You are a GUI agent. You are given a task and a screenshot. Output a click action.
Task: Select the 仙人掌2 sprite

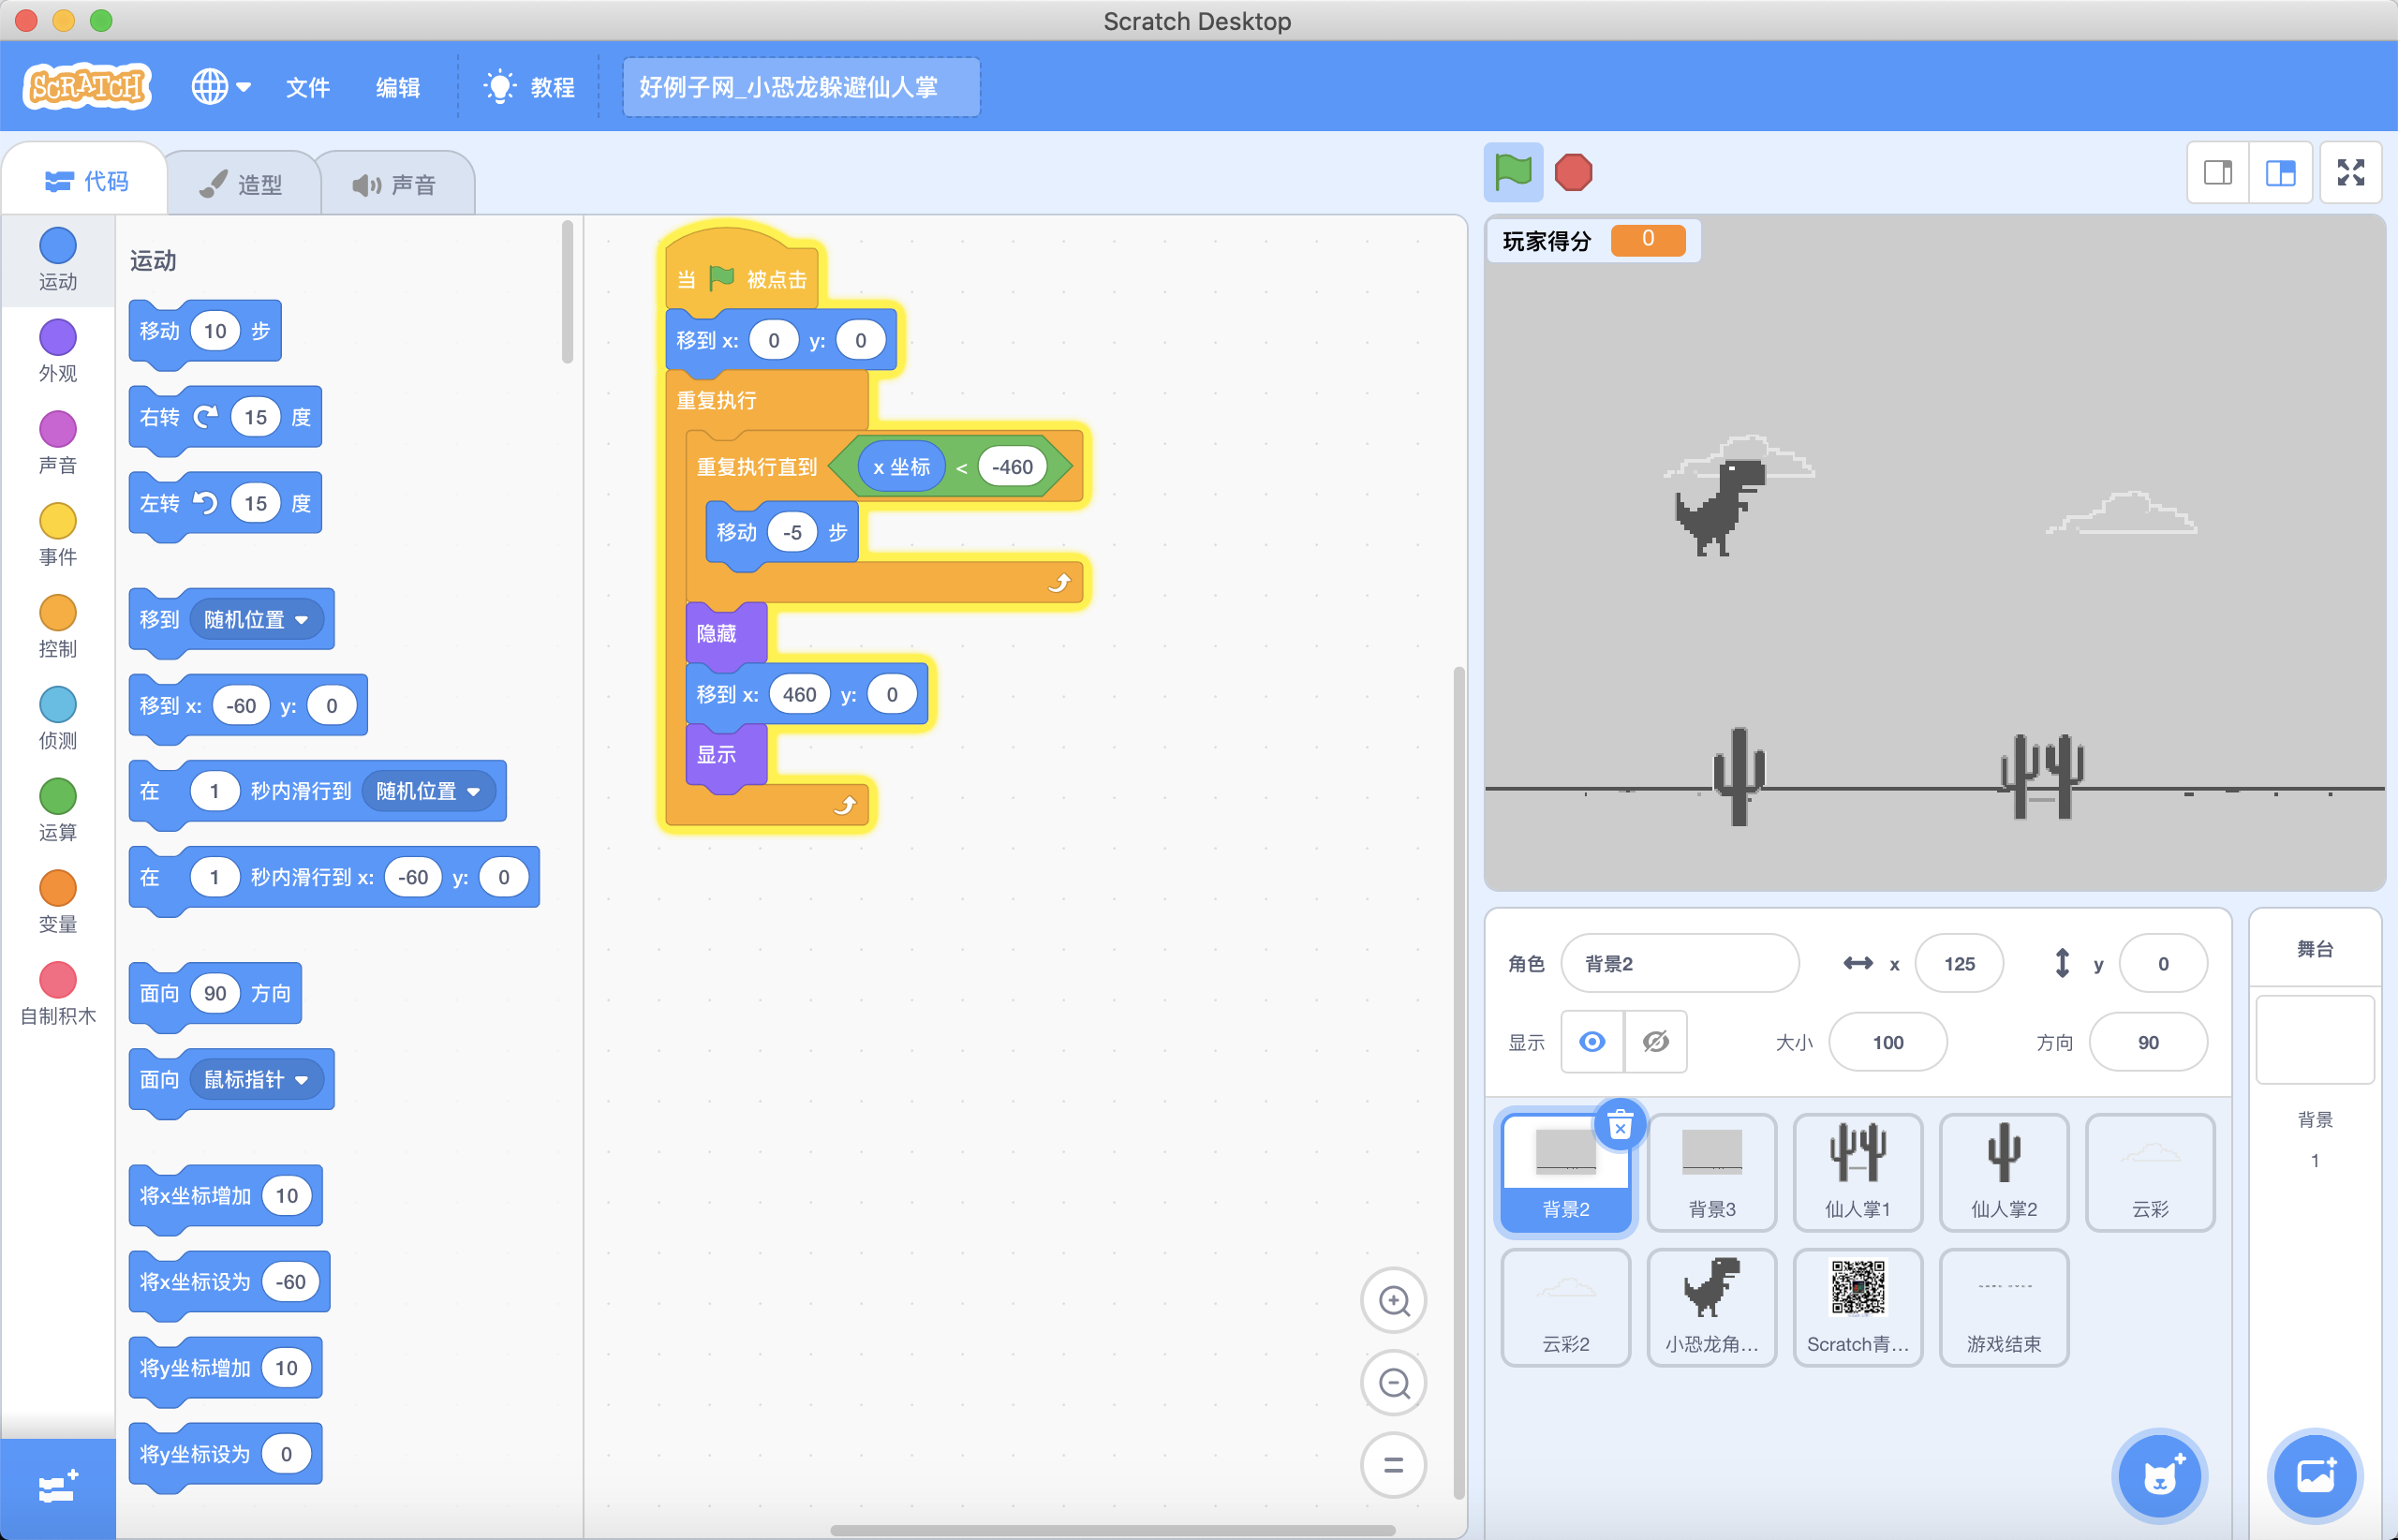[2004, 1173]
